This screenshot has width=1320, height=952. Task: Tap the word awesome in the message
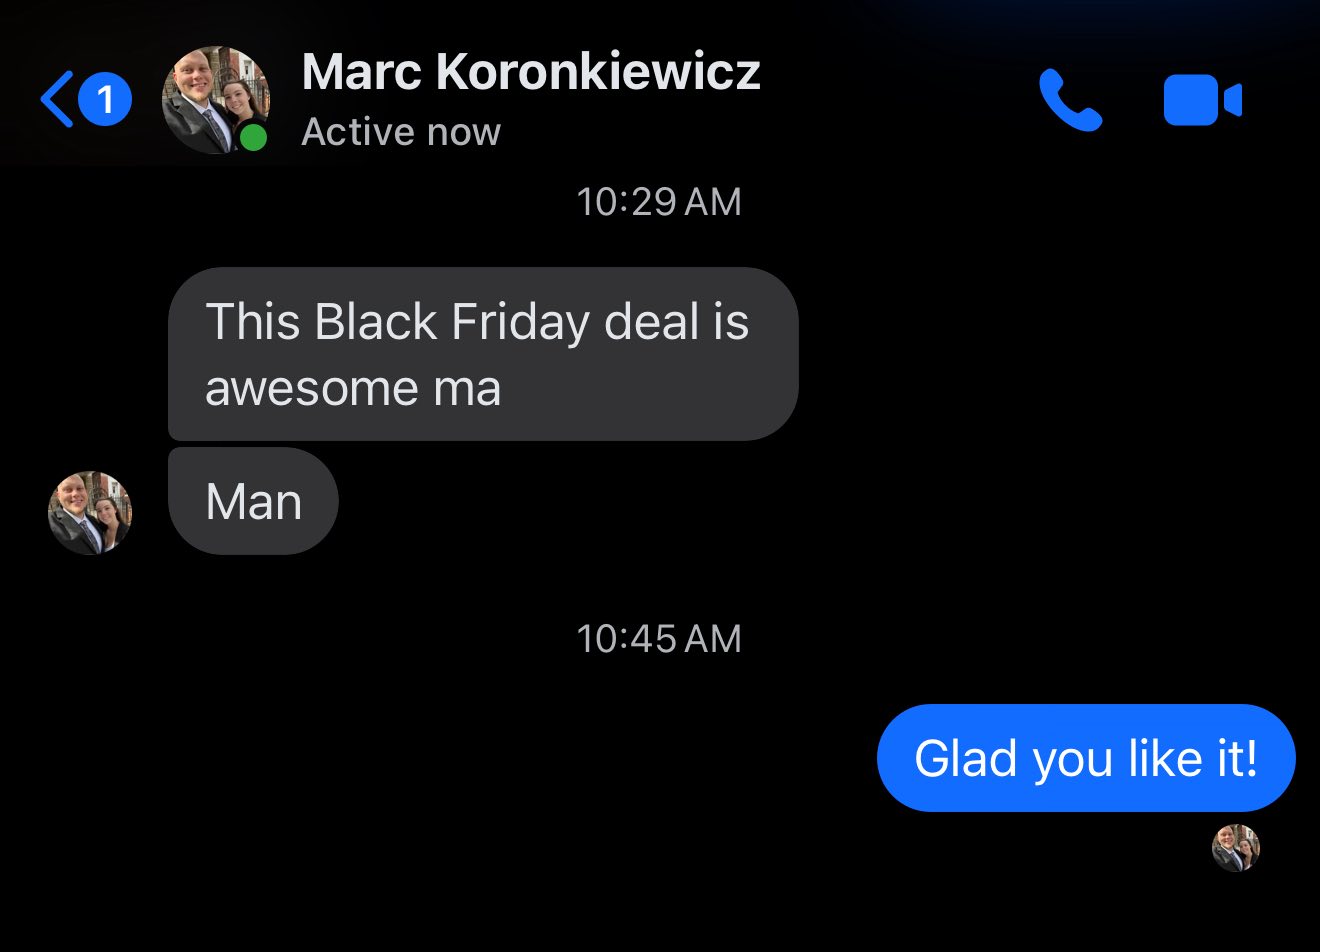tap(312, 389)
